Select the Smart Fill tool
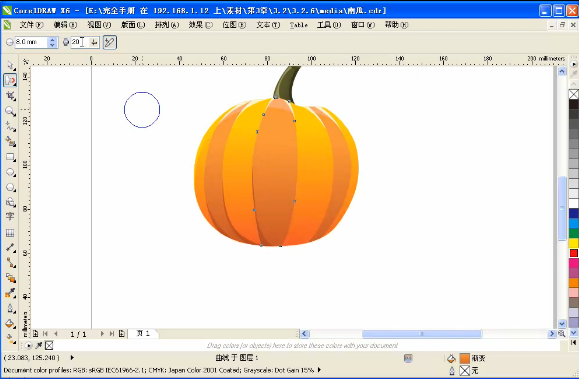 [10, 141]
